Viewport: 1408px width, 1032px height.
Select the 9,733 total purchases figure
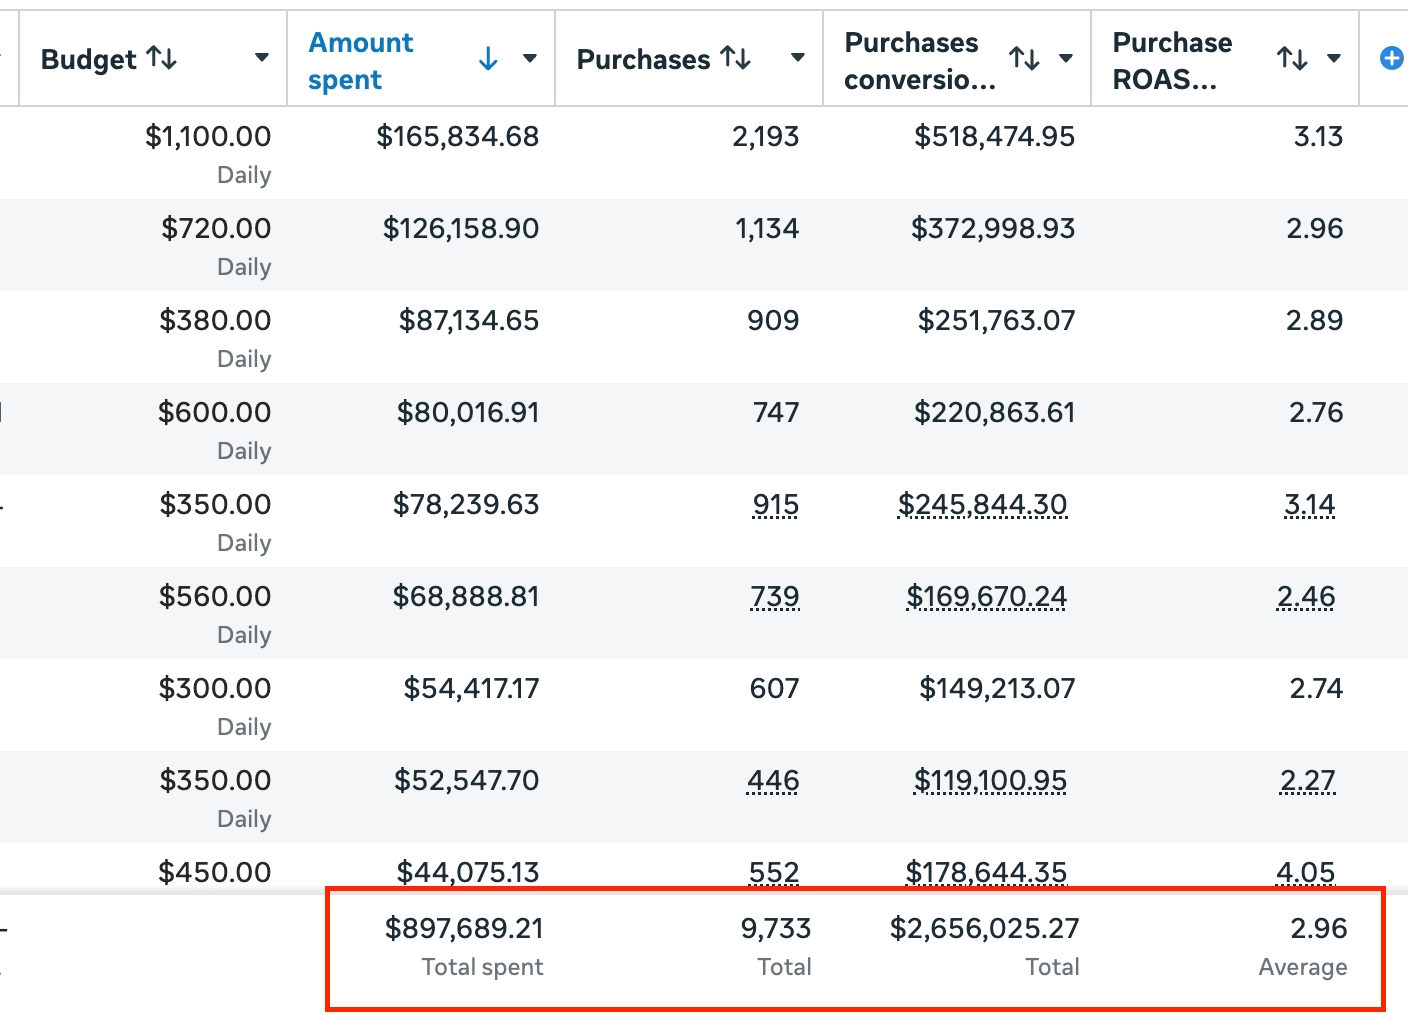(776, 929)
